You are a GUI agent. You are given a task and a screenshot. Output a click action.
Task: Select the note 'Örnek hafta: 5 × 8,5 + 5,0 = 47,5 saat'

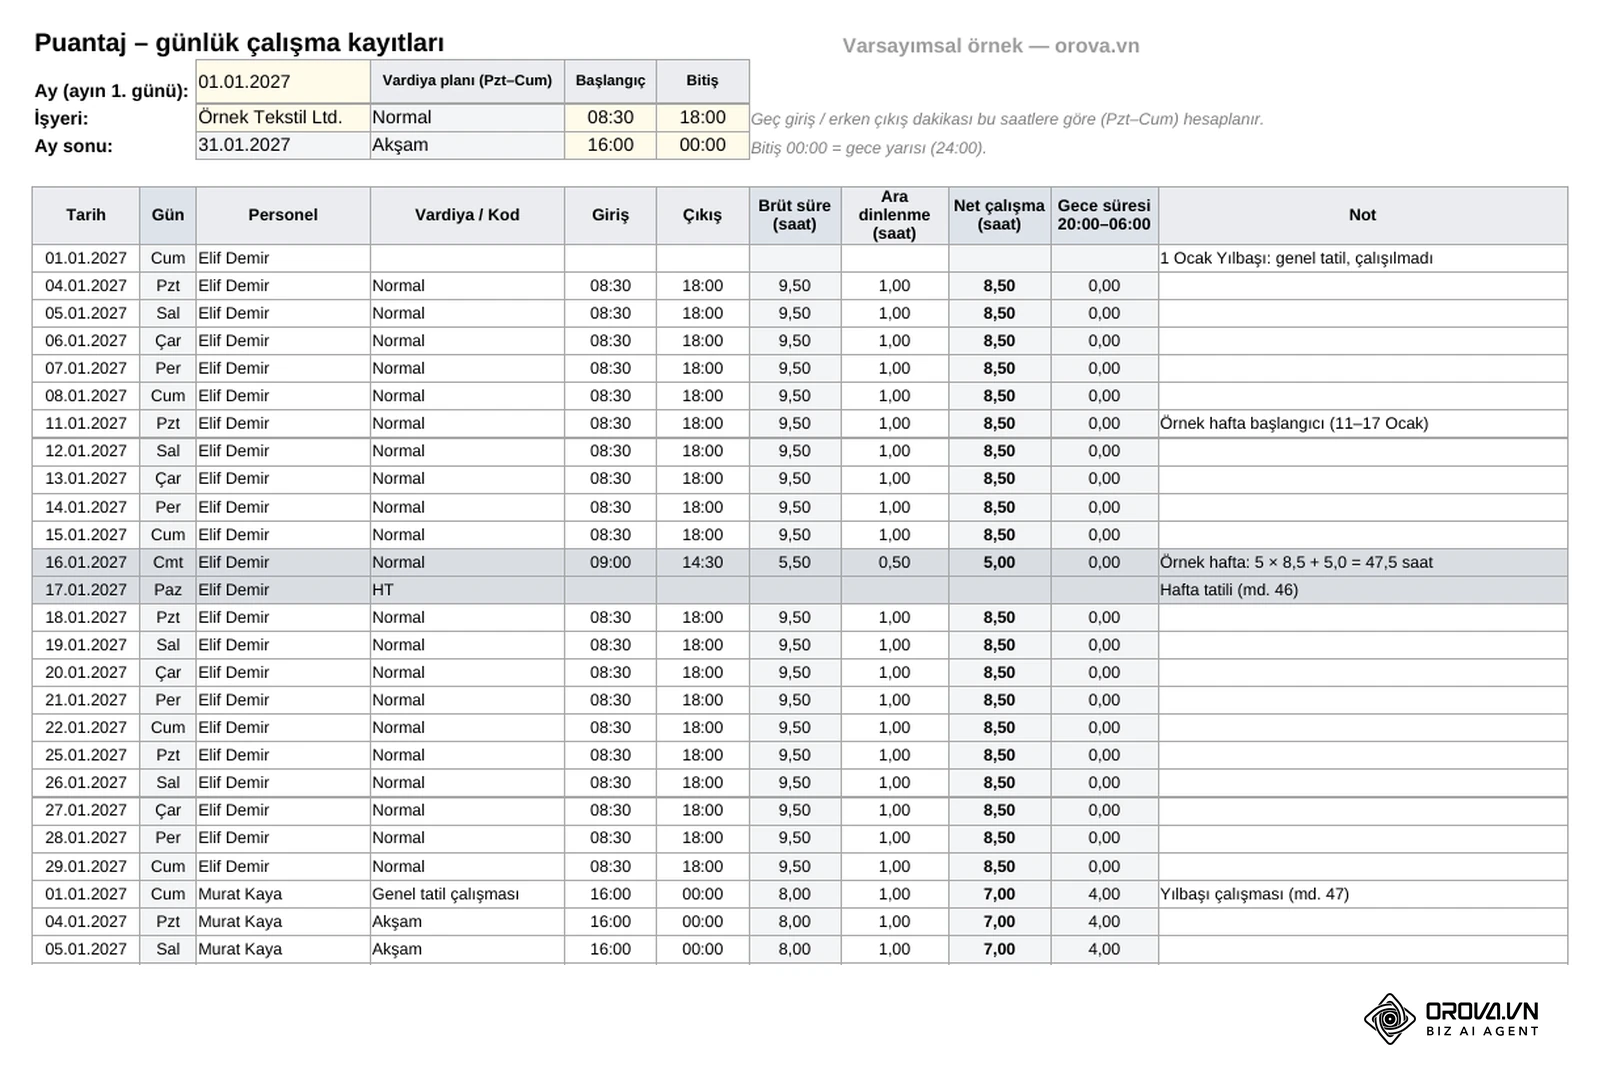coord(1296,562)
